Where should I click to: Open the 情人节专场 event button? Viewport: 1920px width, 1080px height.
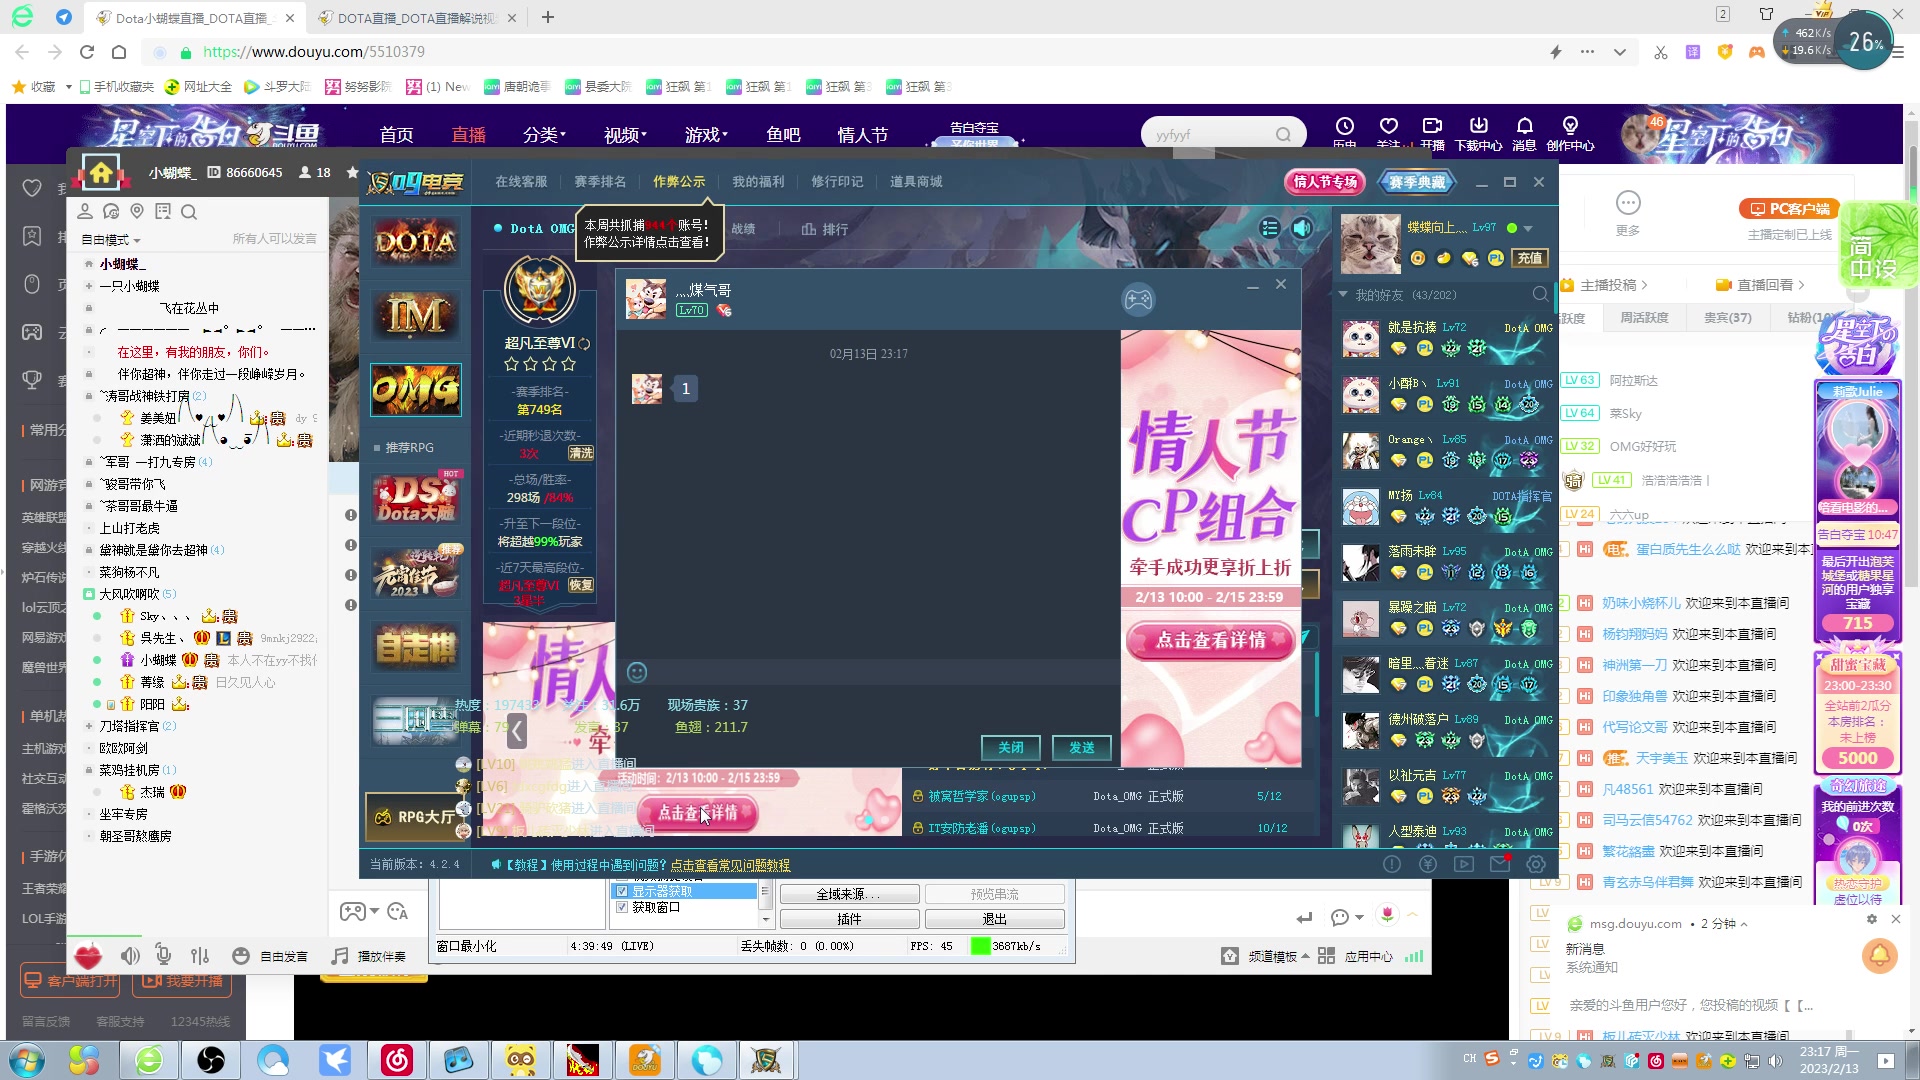[x=1325, y=182]
